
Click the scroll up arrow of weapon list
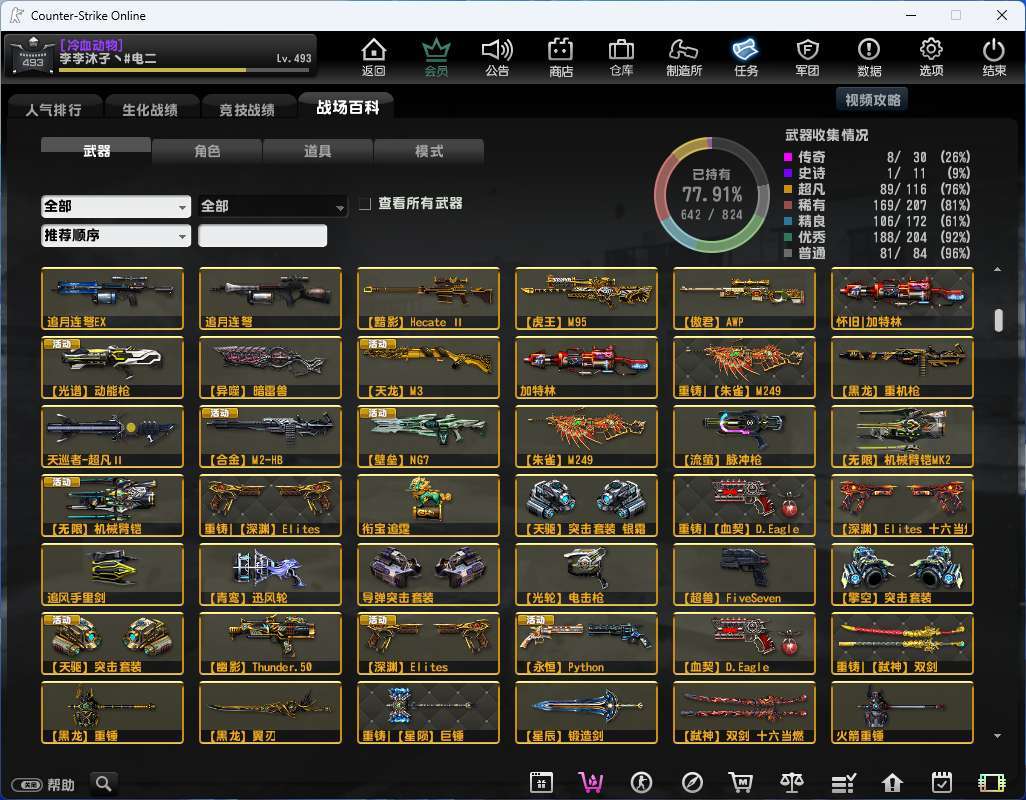point(997,270)
